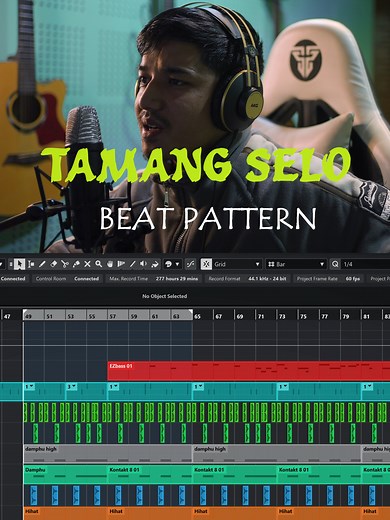Select the orange Hihat clip at bar 57

pos(150,514)
